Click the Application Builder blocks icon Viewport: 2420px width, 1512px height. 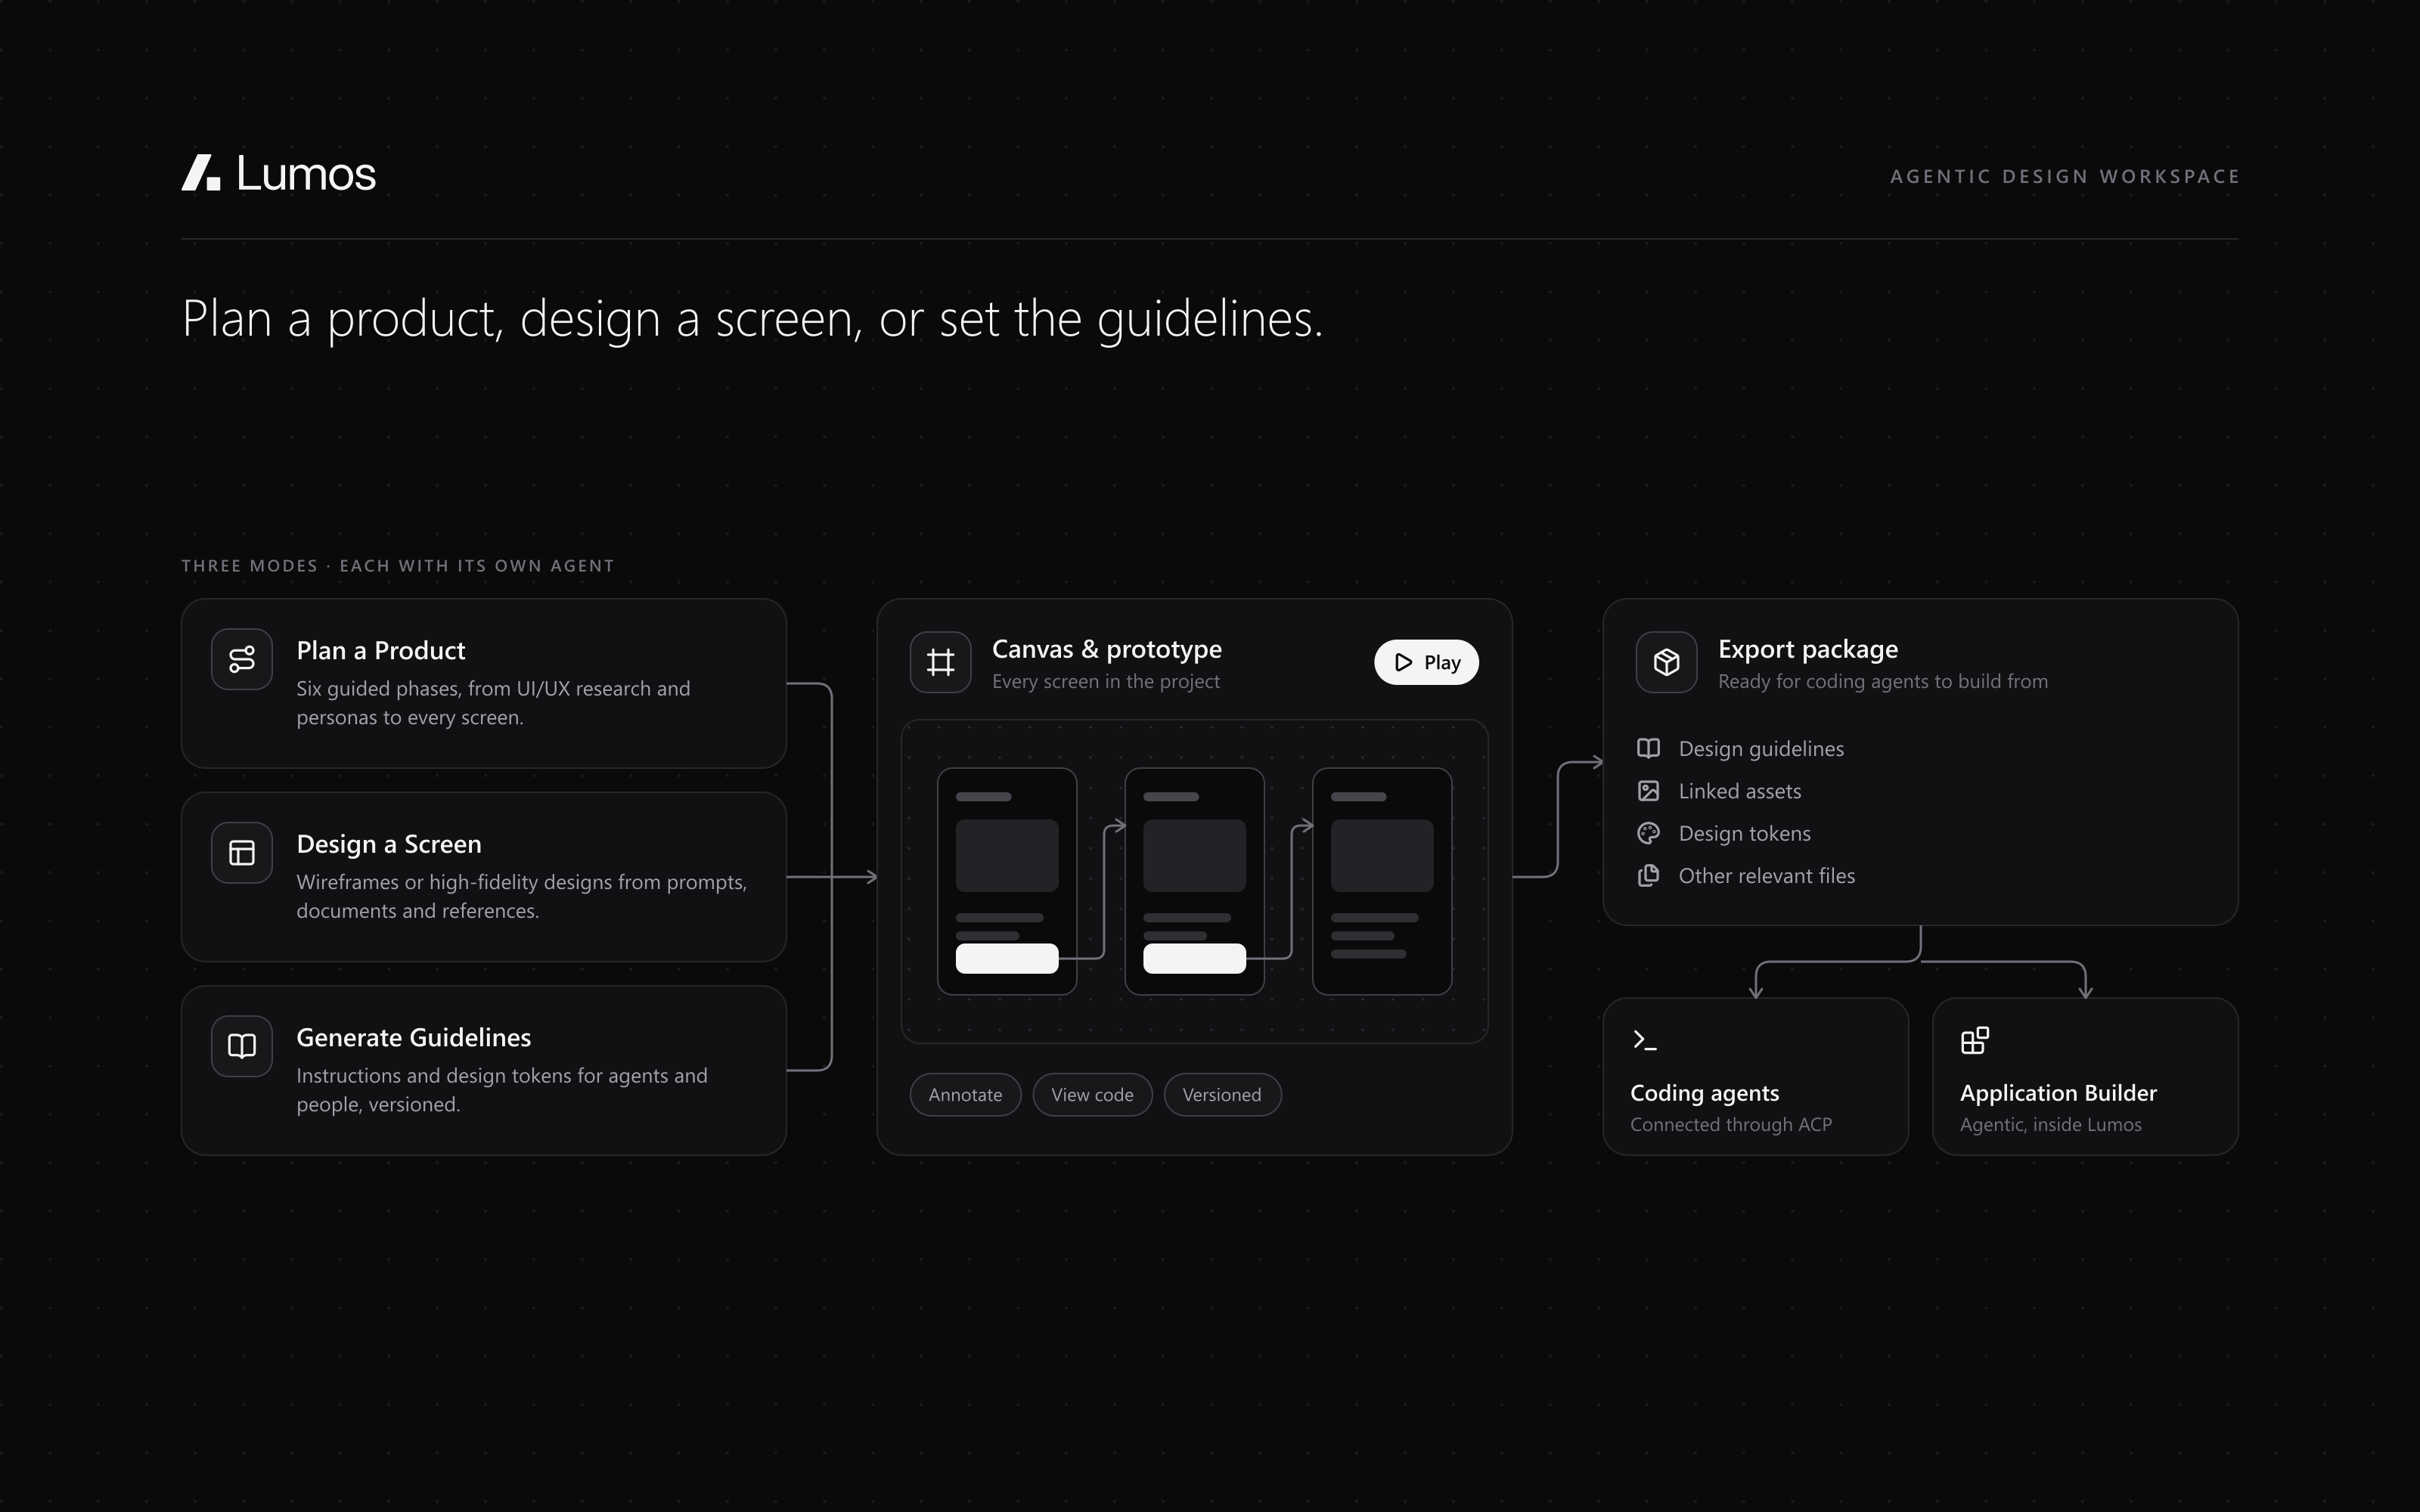[x=1975, y=1040]
